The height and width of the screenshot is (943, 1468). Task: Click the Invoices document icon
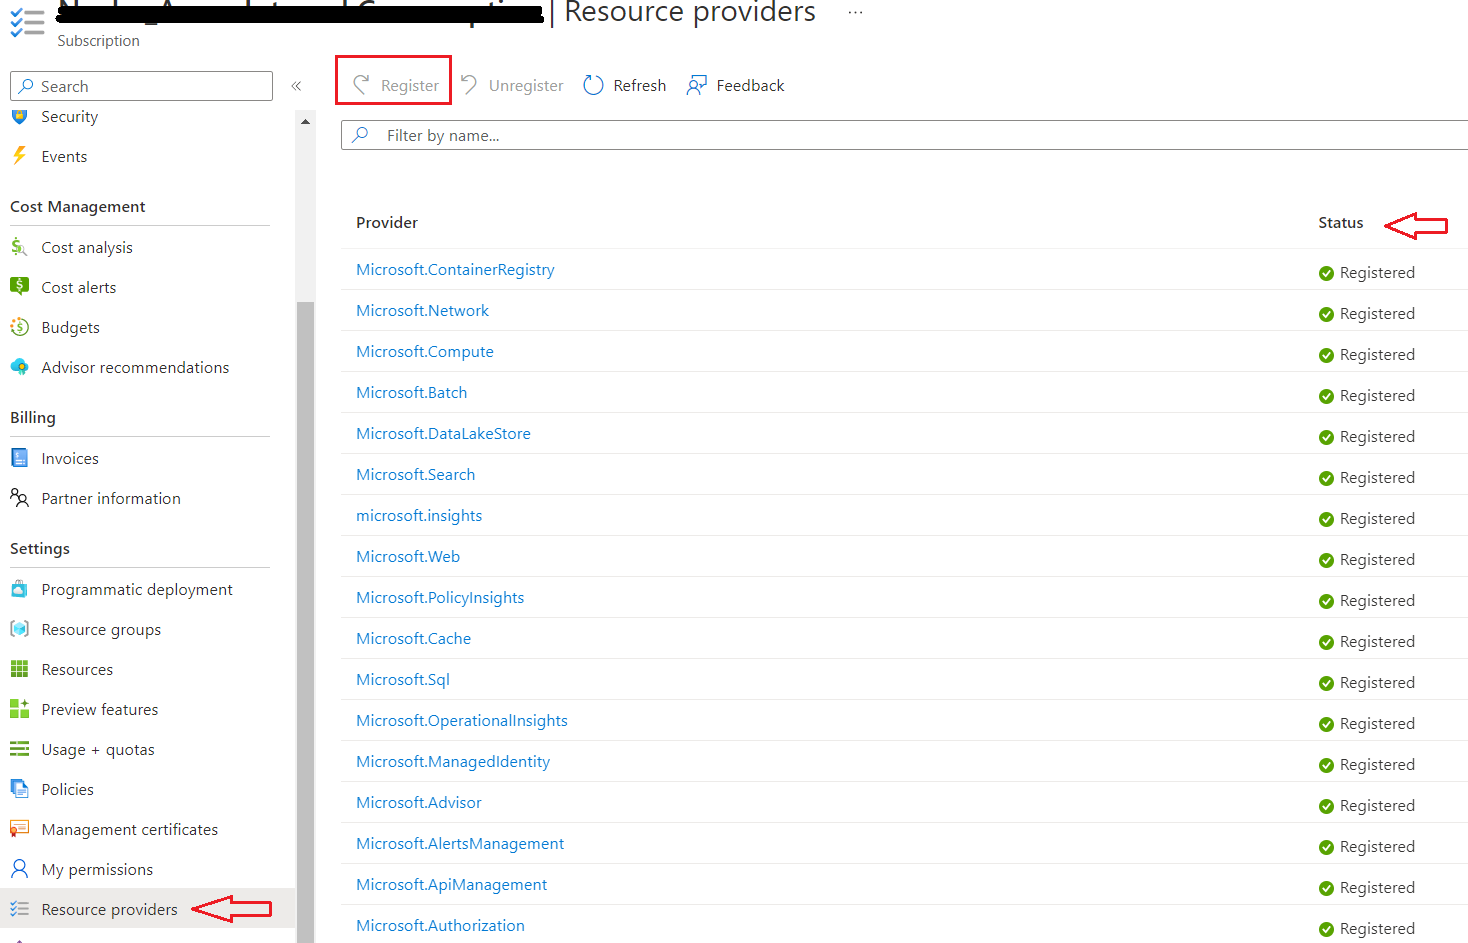(x=20, y=458)
